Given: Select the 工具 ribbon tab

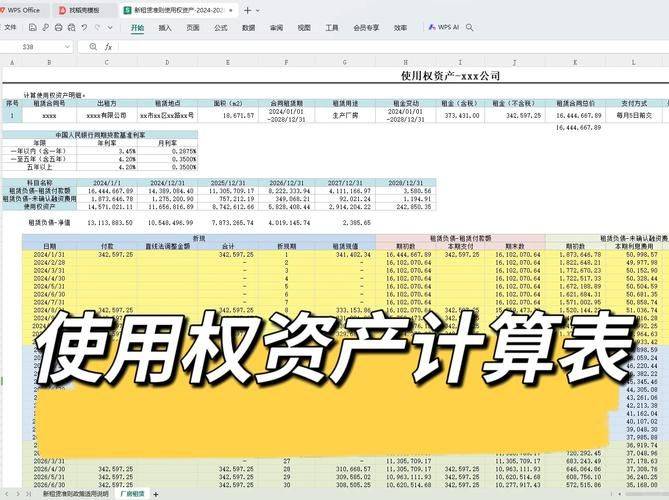Looking at the screenshot, I should (x=332, y=28).
